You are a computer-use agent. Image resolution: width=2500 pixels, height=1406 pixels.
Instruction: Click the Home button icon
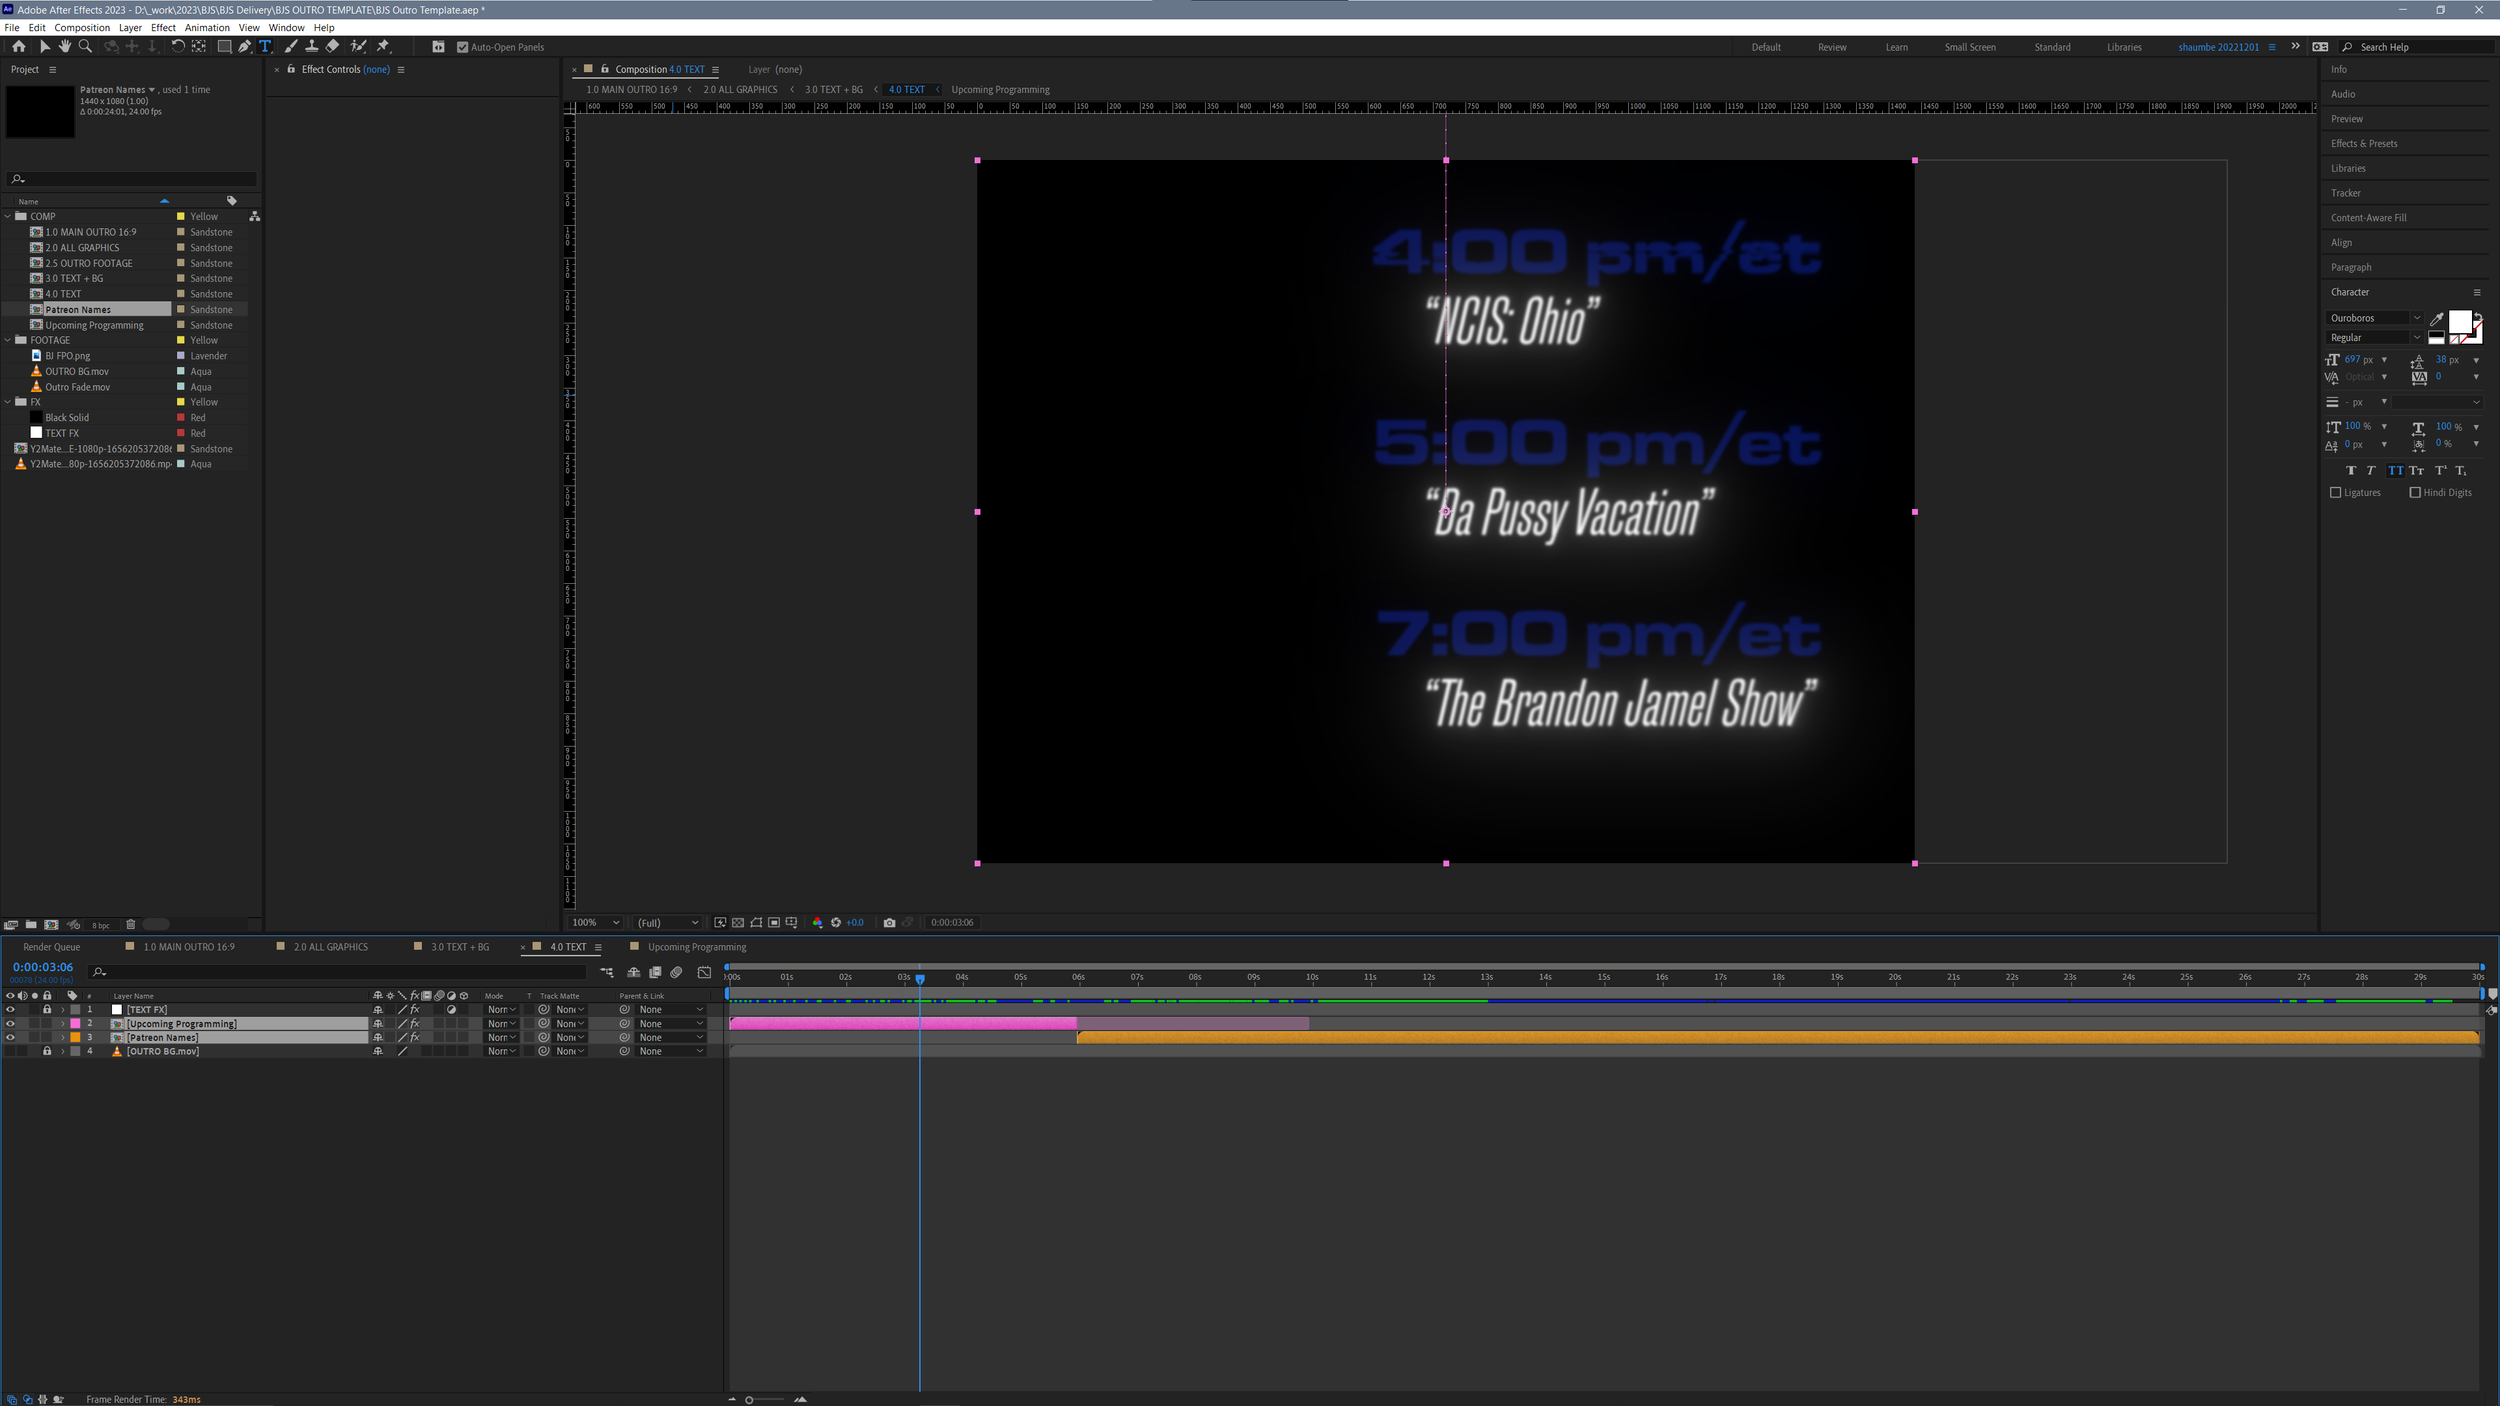(x=18, y=46)
